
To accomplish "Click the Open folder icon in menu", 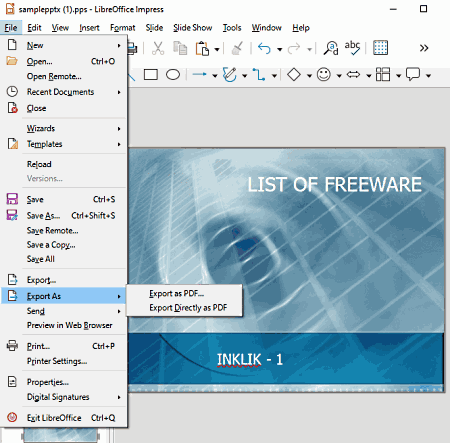I will coord(12,61).
